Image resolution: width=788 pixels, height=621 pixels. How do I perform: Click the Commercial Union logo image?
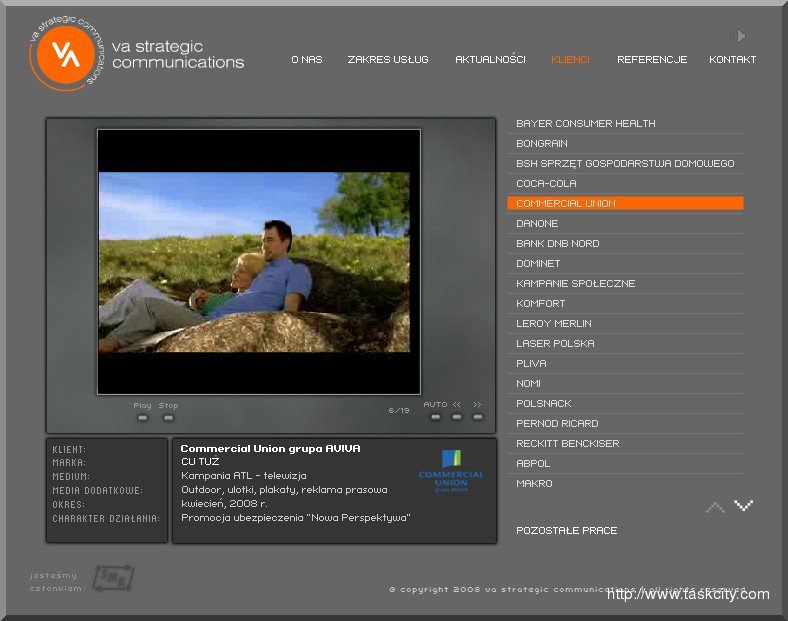coord(450,471)
